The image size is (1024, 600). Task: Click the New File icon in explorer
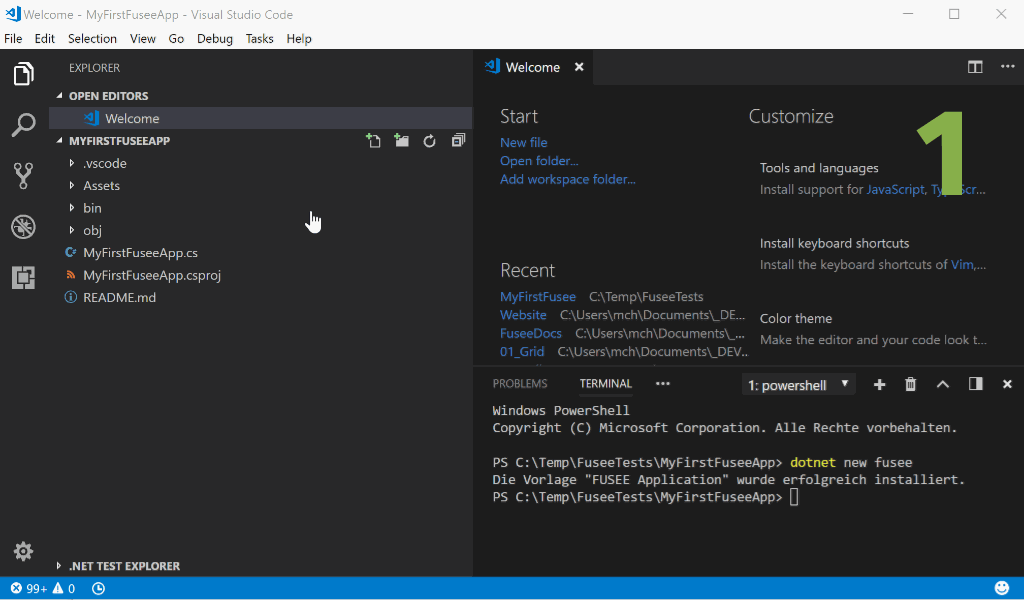(373, 140)
